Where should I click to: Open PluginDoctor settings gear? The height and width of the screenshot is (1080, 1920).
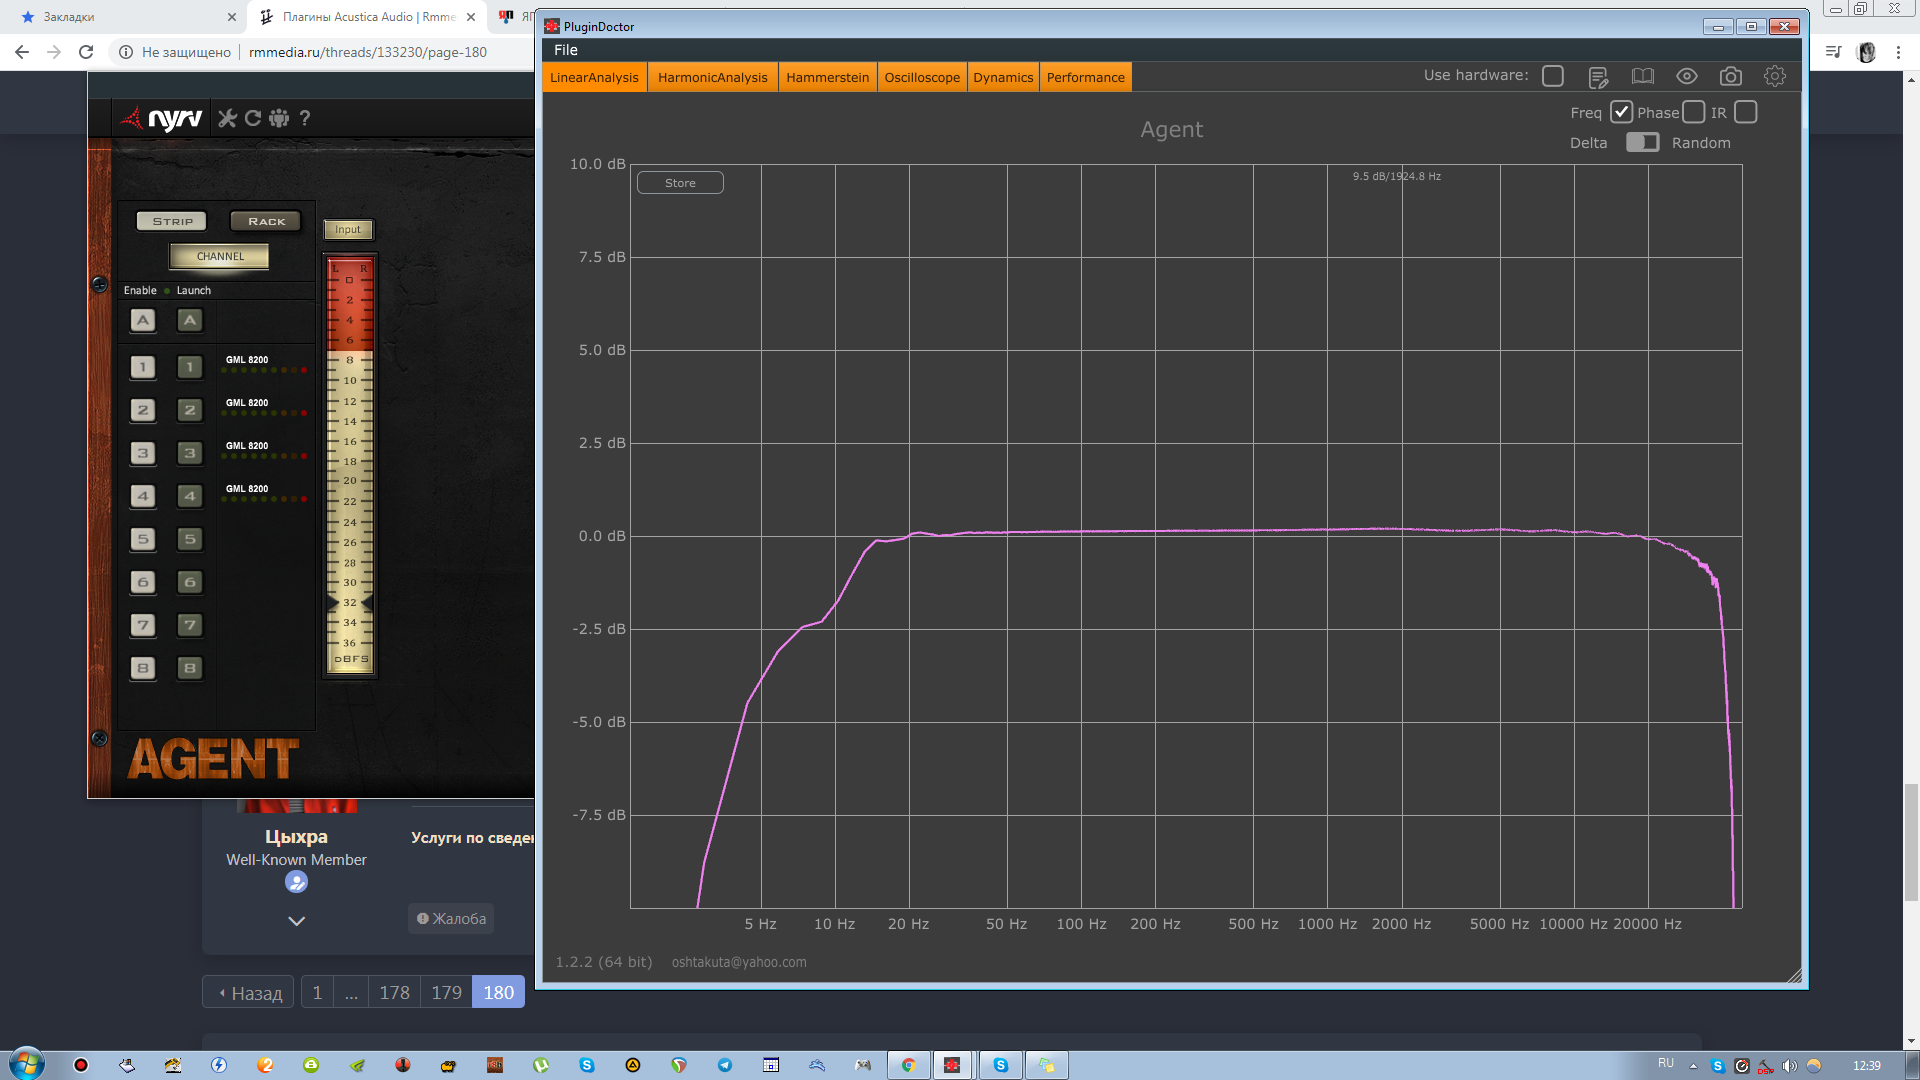(1775, 77)
